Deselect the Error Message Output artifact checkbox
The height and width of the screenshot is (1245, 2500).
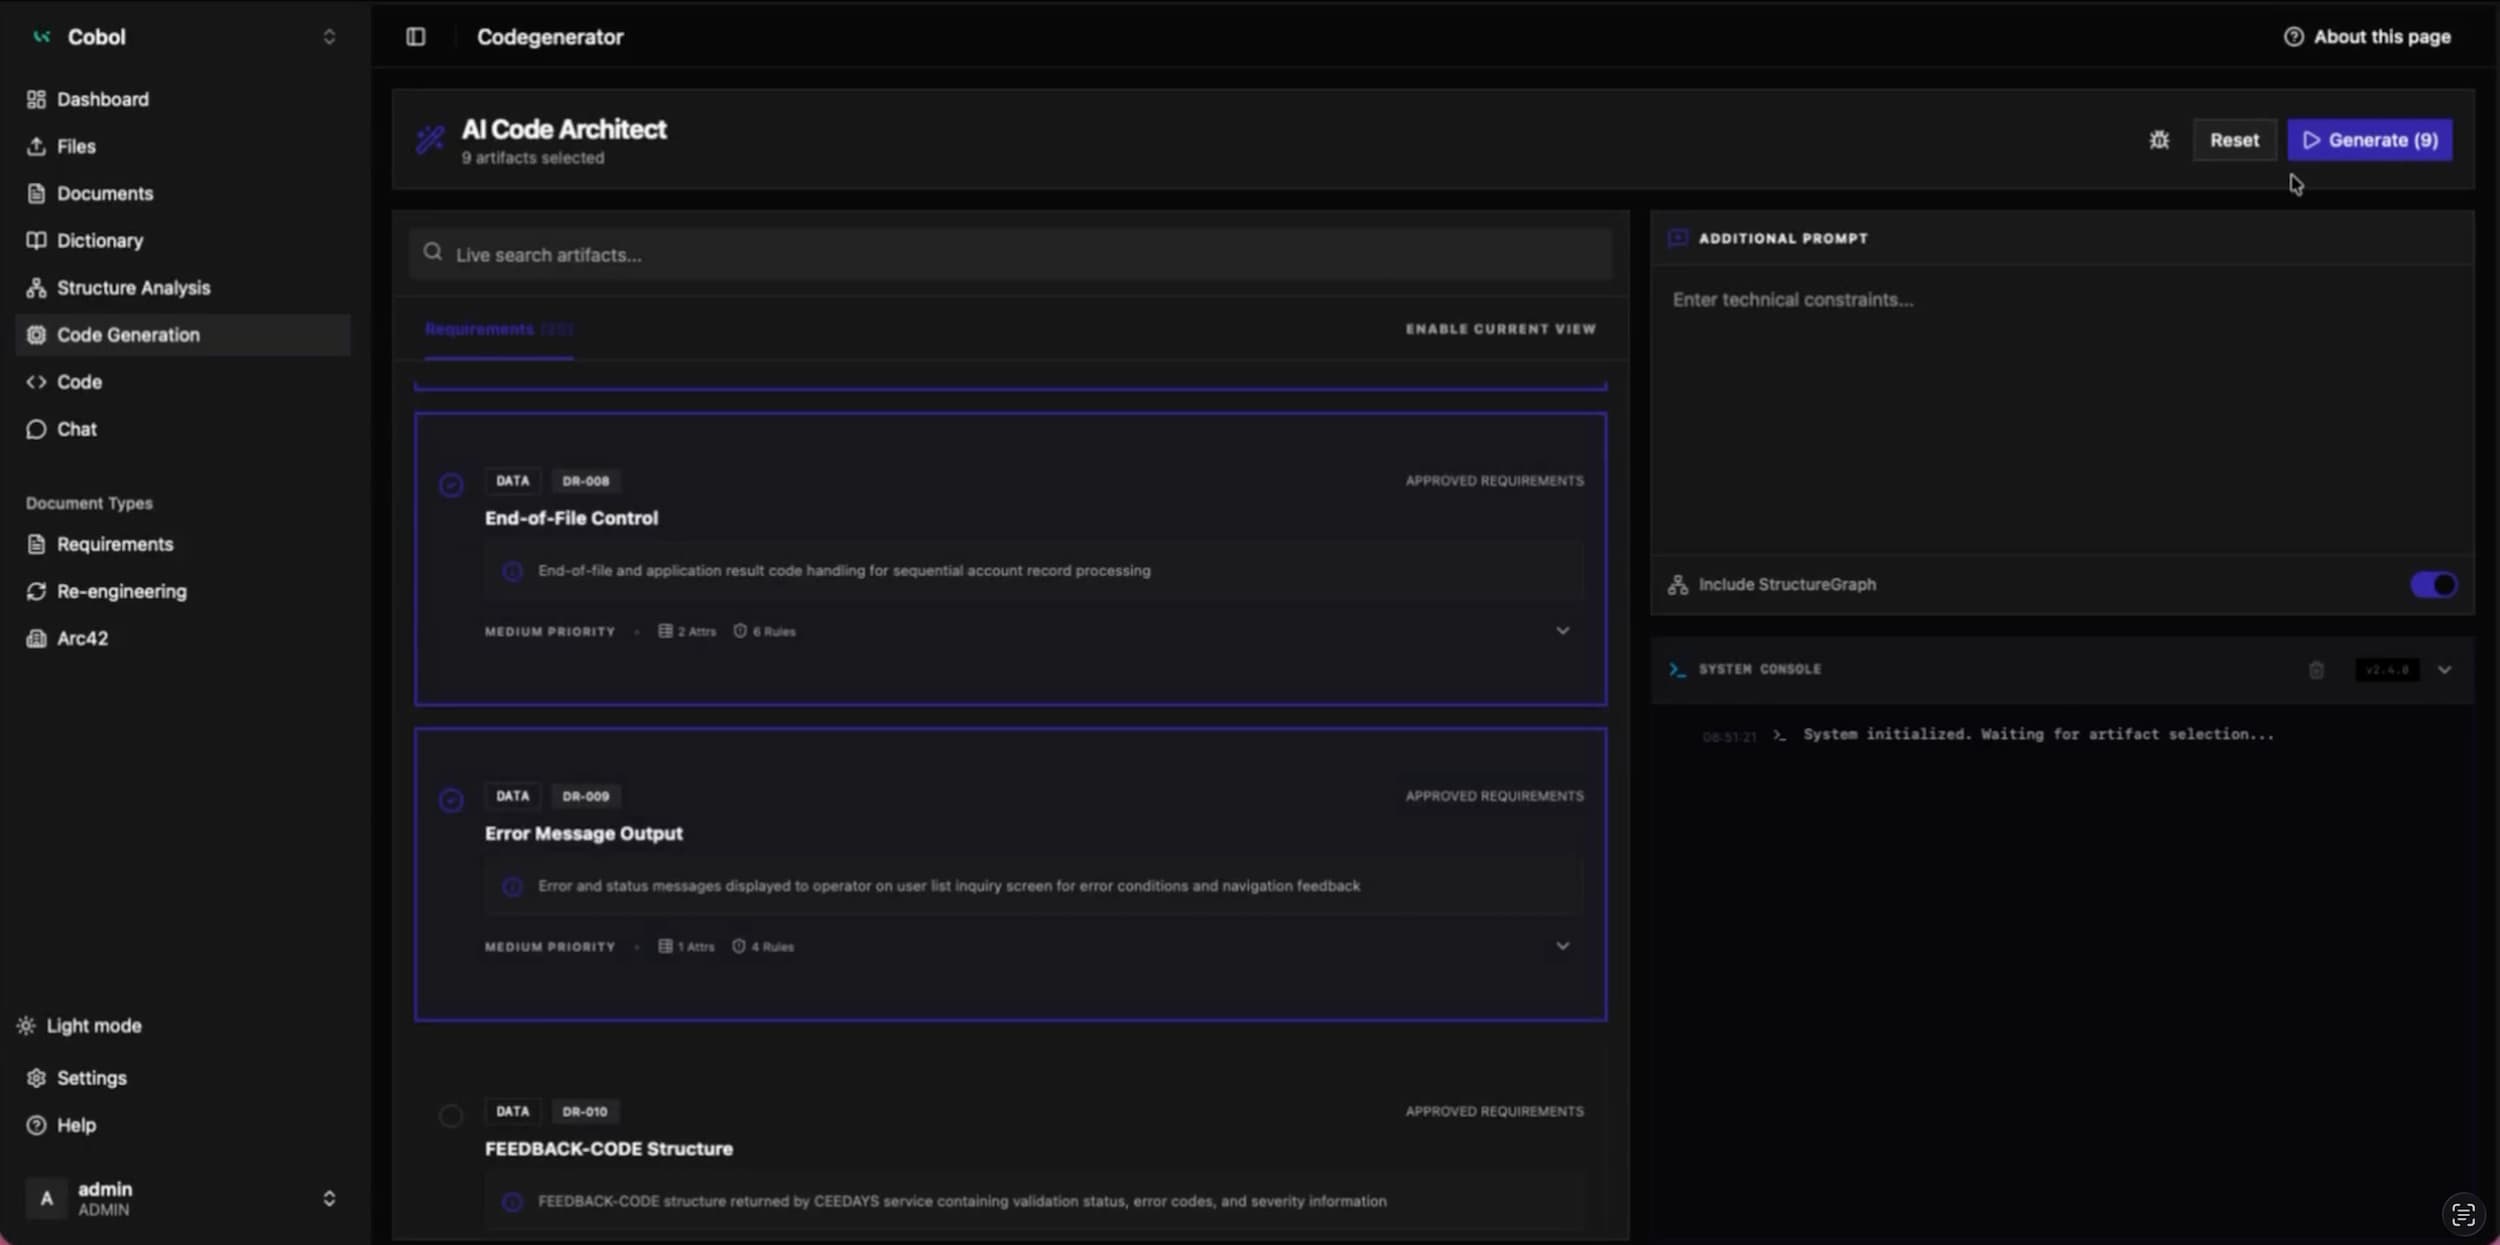pos(451,800)
